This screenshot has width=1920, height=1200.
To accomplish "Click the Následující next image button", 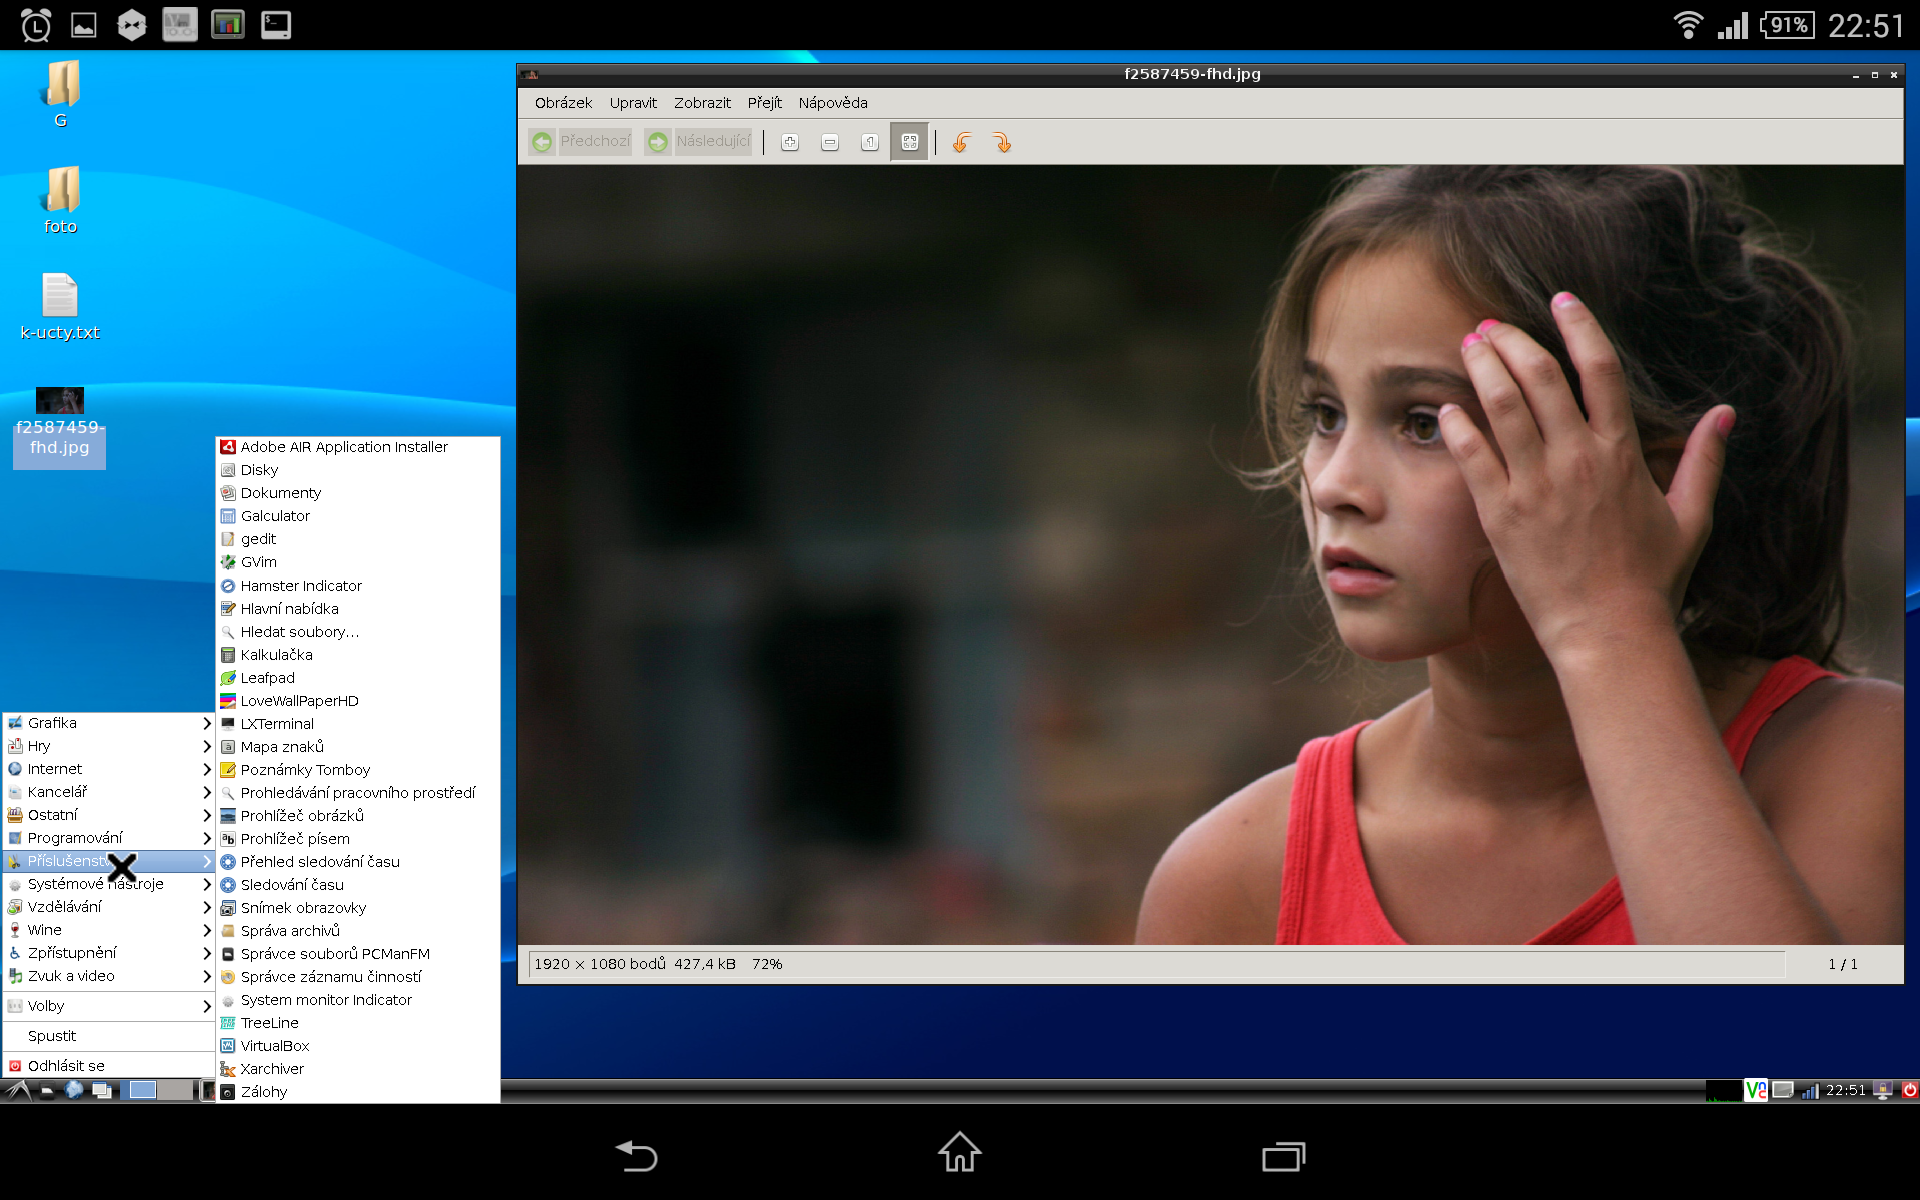I will click(698, 142).
